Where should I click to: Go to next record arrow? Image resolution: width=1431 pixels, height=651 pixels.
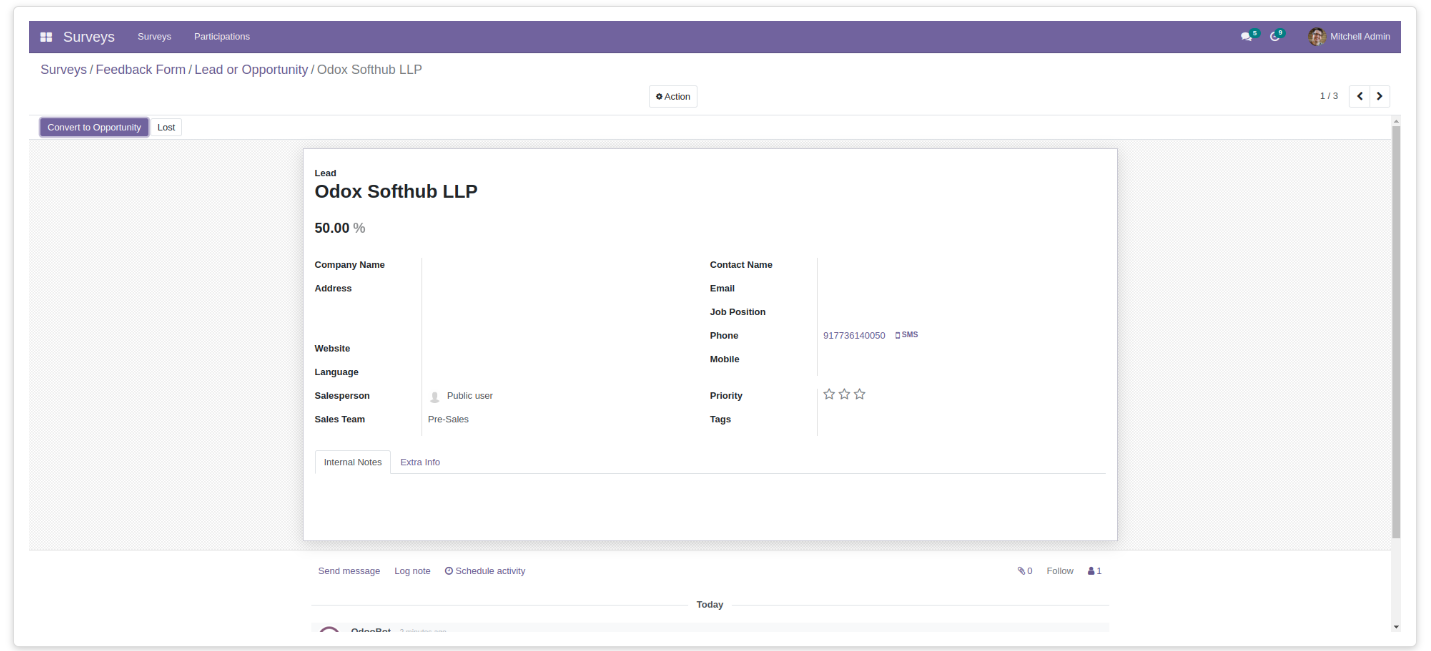tap(1380, 96)
